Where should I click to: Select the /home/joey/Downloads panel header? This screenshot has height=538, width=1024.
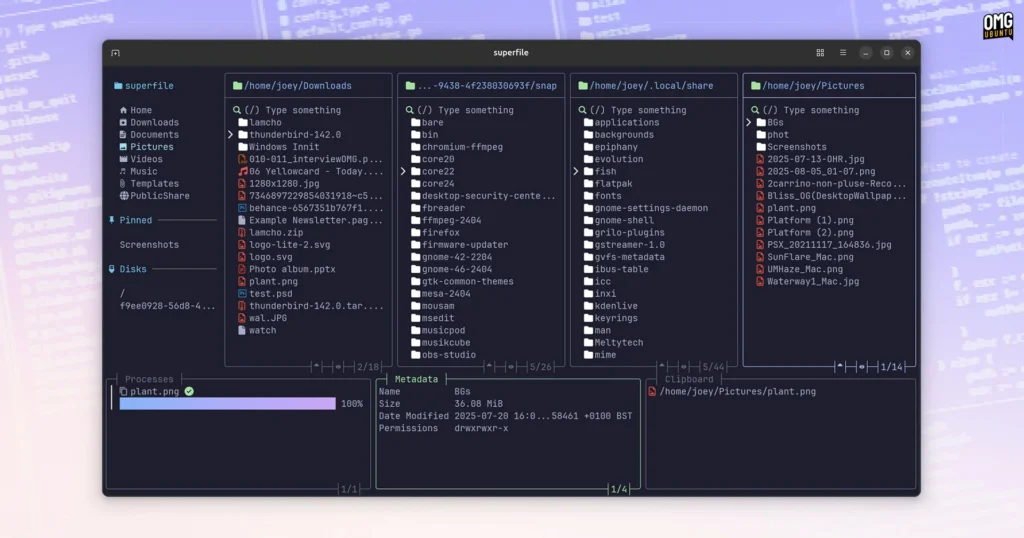click(x=292, y=86)
